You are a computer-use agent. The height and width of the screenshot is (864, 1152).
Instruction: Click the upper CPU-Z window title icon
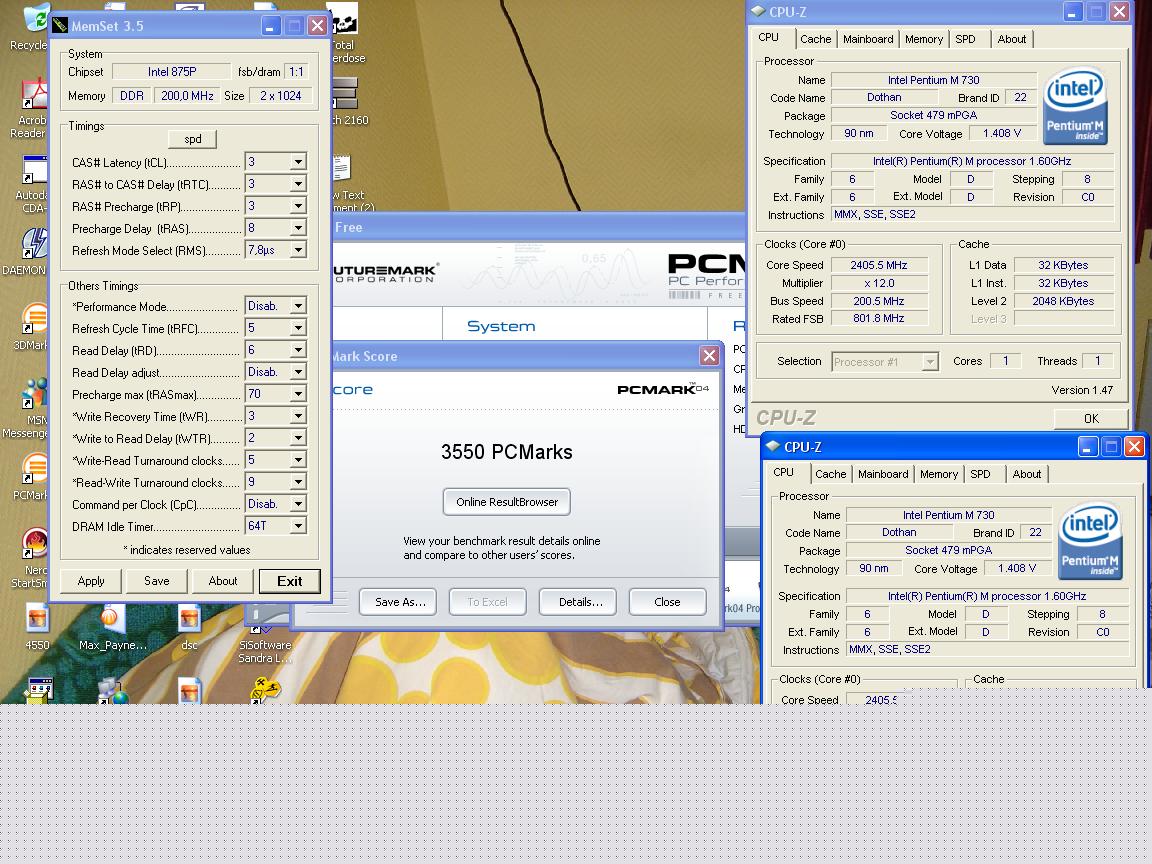coord(758,12)
